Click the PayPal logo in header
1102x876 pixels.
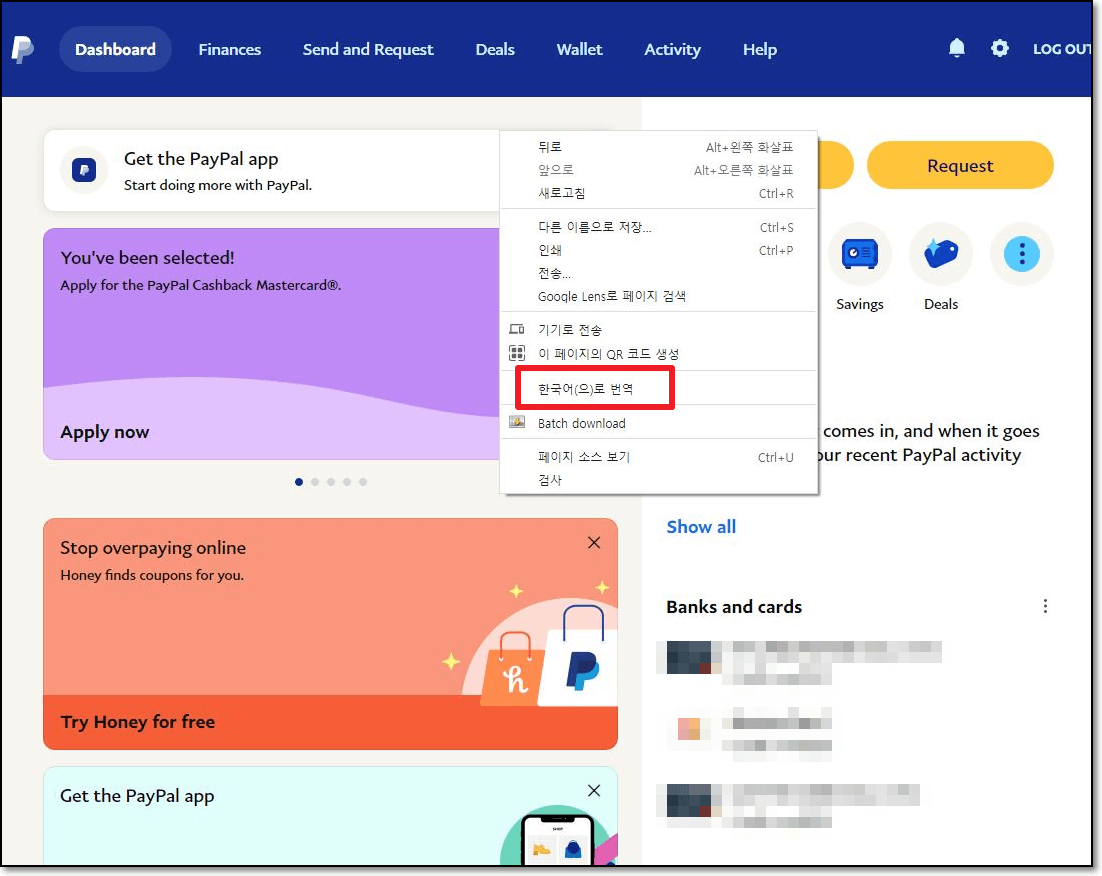pyautogui.click(x=22, y=49)
